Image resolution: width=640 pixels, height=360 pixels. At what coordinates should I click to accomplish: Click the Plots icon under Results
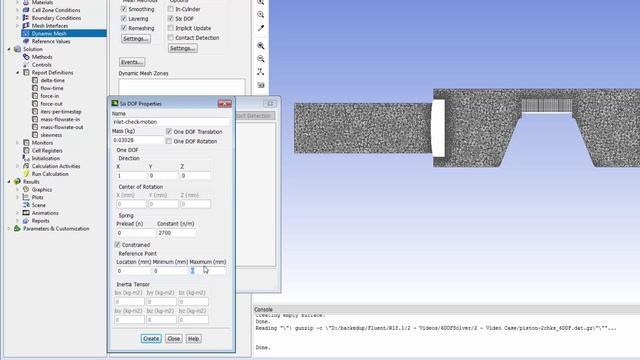pyautogui.click(x=26, y=197)
